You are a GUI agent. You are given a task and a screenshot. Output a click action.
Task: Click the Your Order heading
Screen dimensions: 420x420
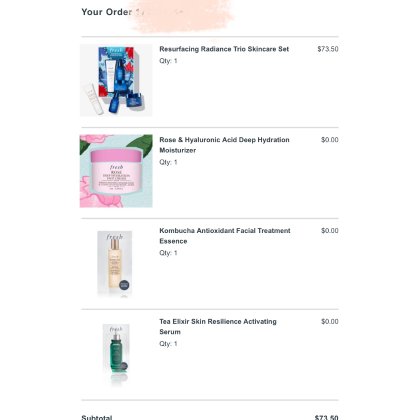[107, 12]
